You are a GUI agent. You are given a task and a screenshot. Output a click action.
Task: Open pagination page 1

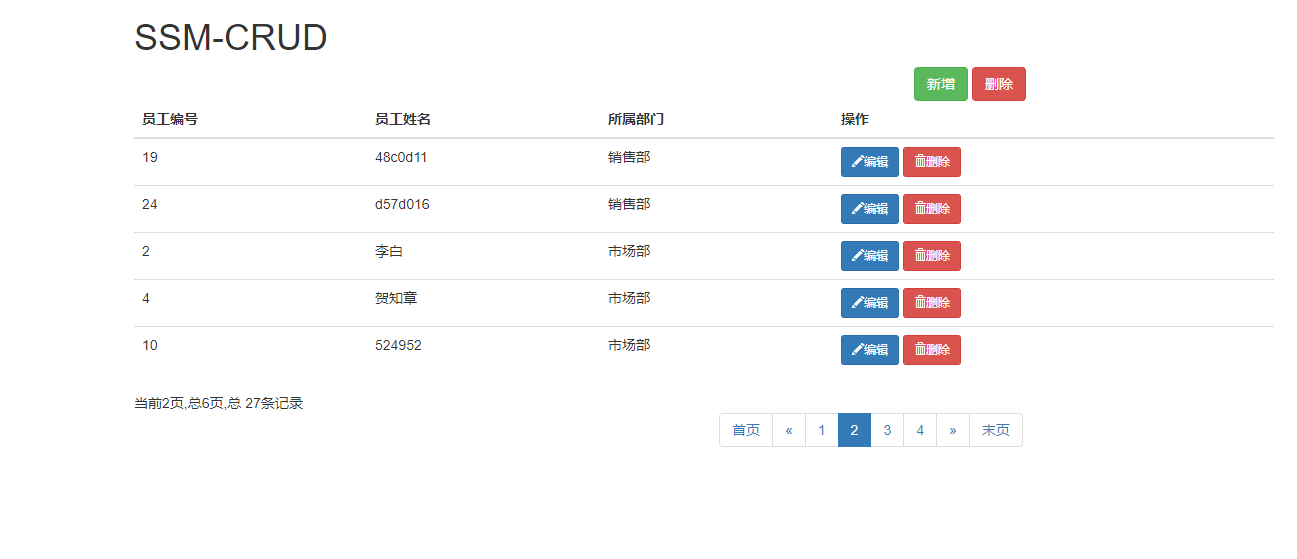822,430
